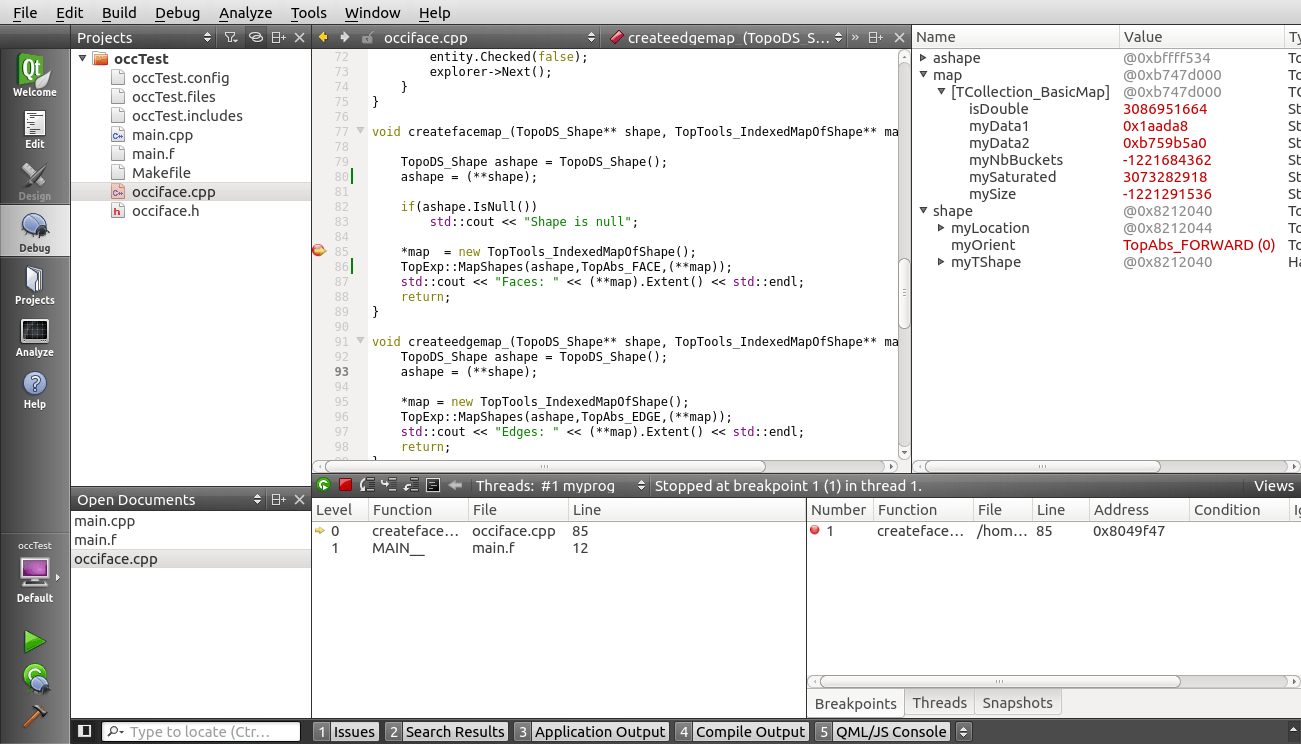
Task: Switch to Analyze mode
Action: coord(35,335)
